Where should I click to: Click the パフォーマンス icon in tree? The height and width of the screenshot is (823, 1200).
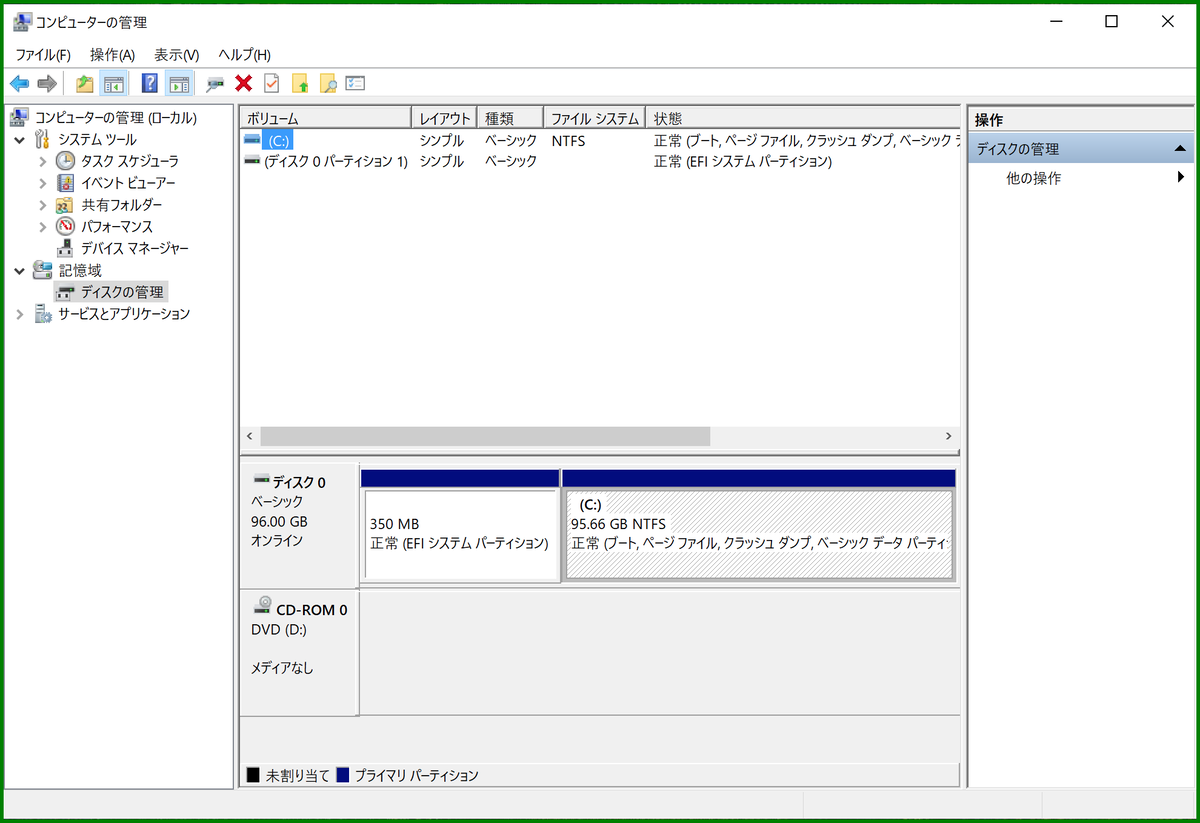pyautogui.click(x=65, y=227)
